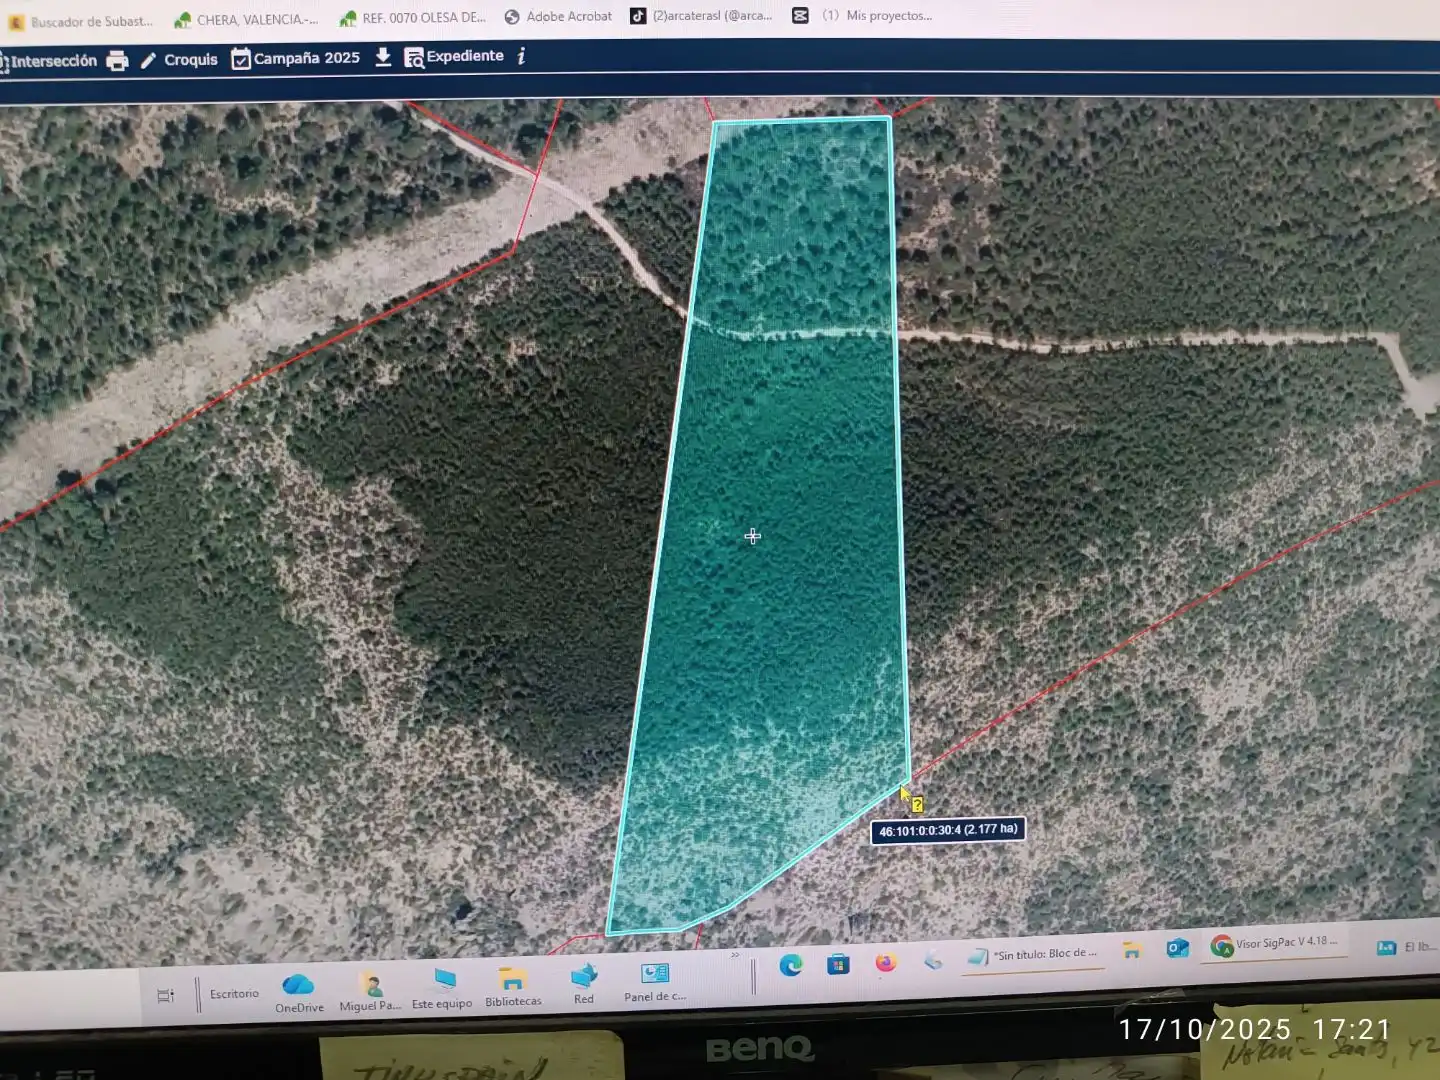Open Outlook from taskbar
The width and height of the screenshot is (1440, 1080).
tap(1177, 948)
